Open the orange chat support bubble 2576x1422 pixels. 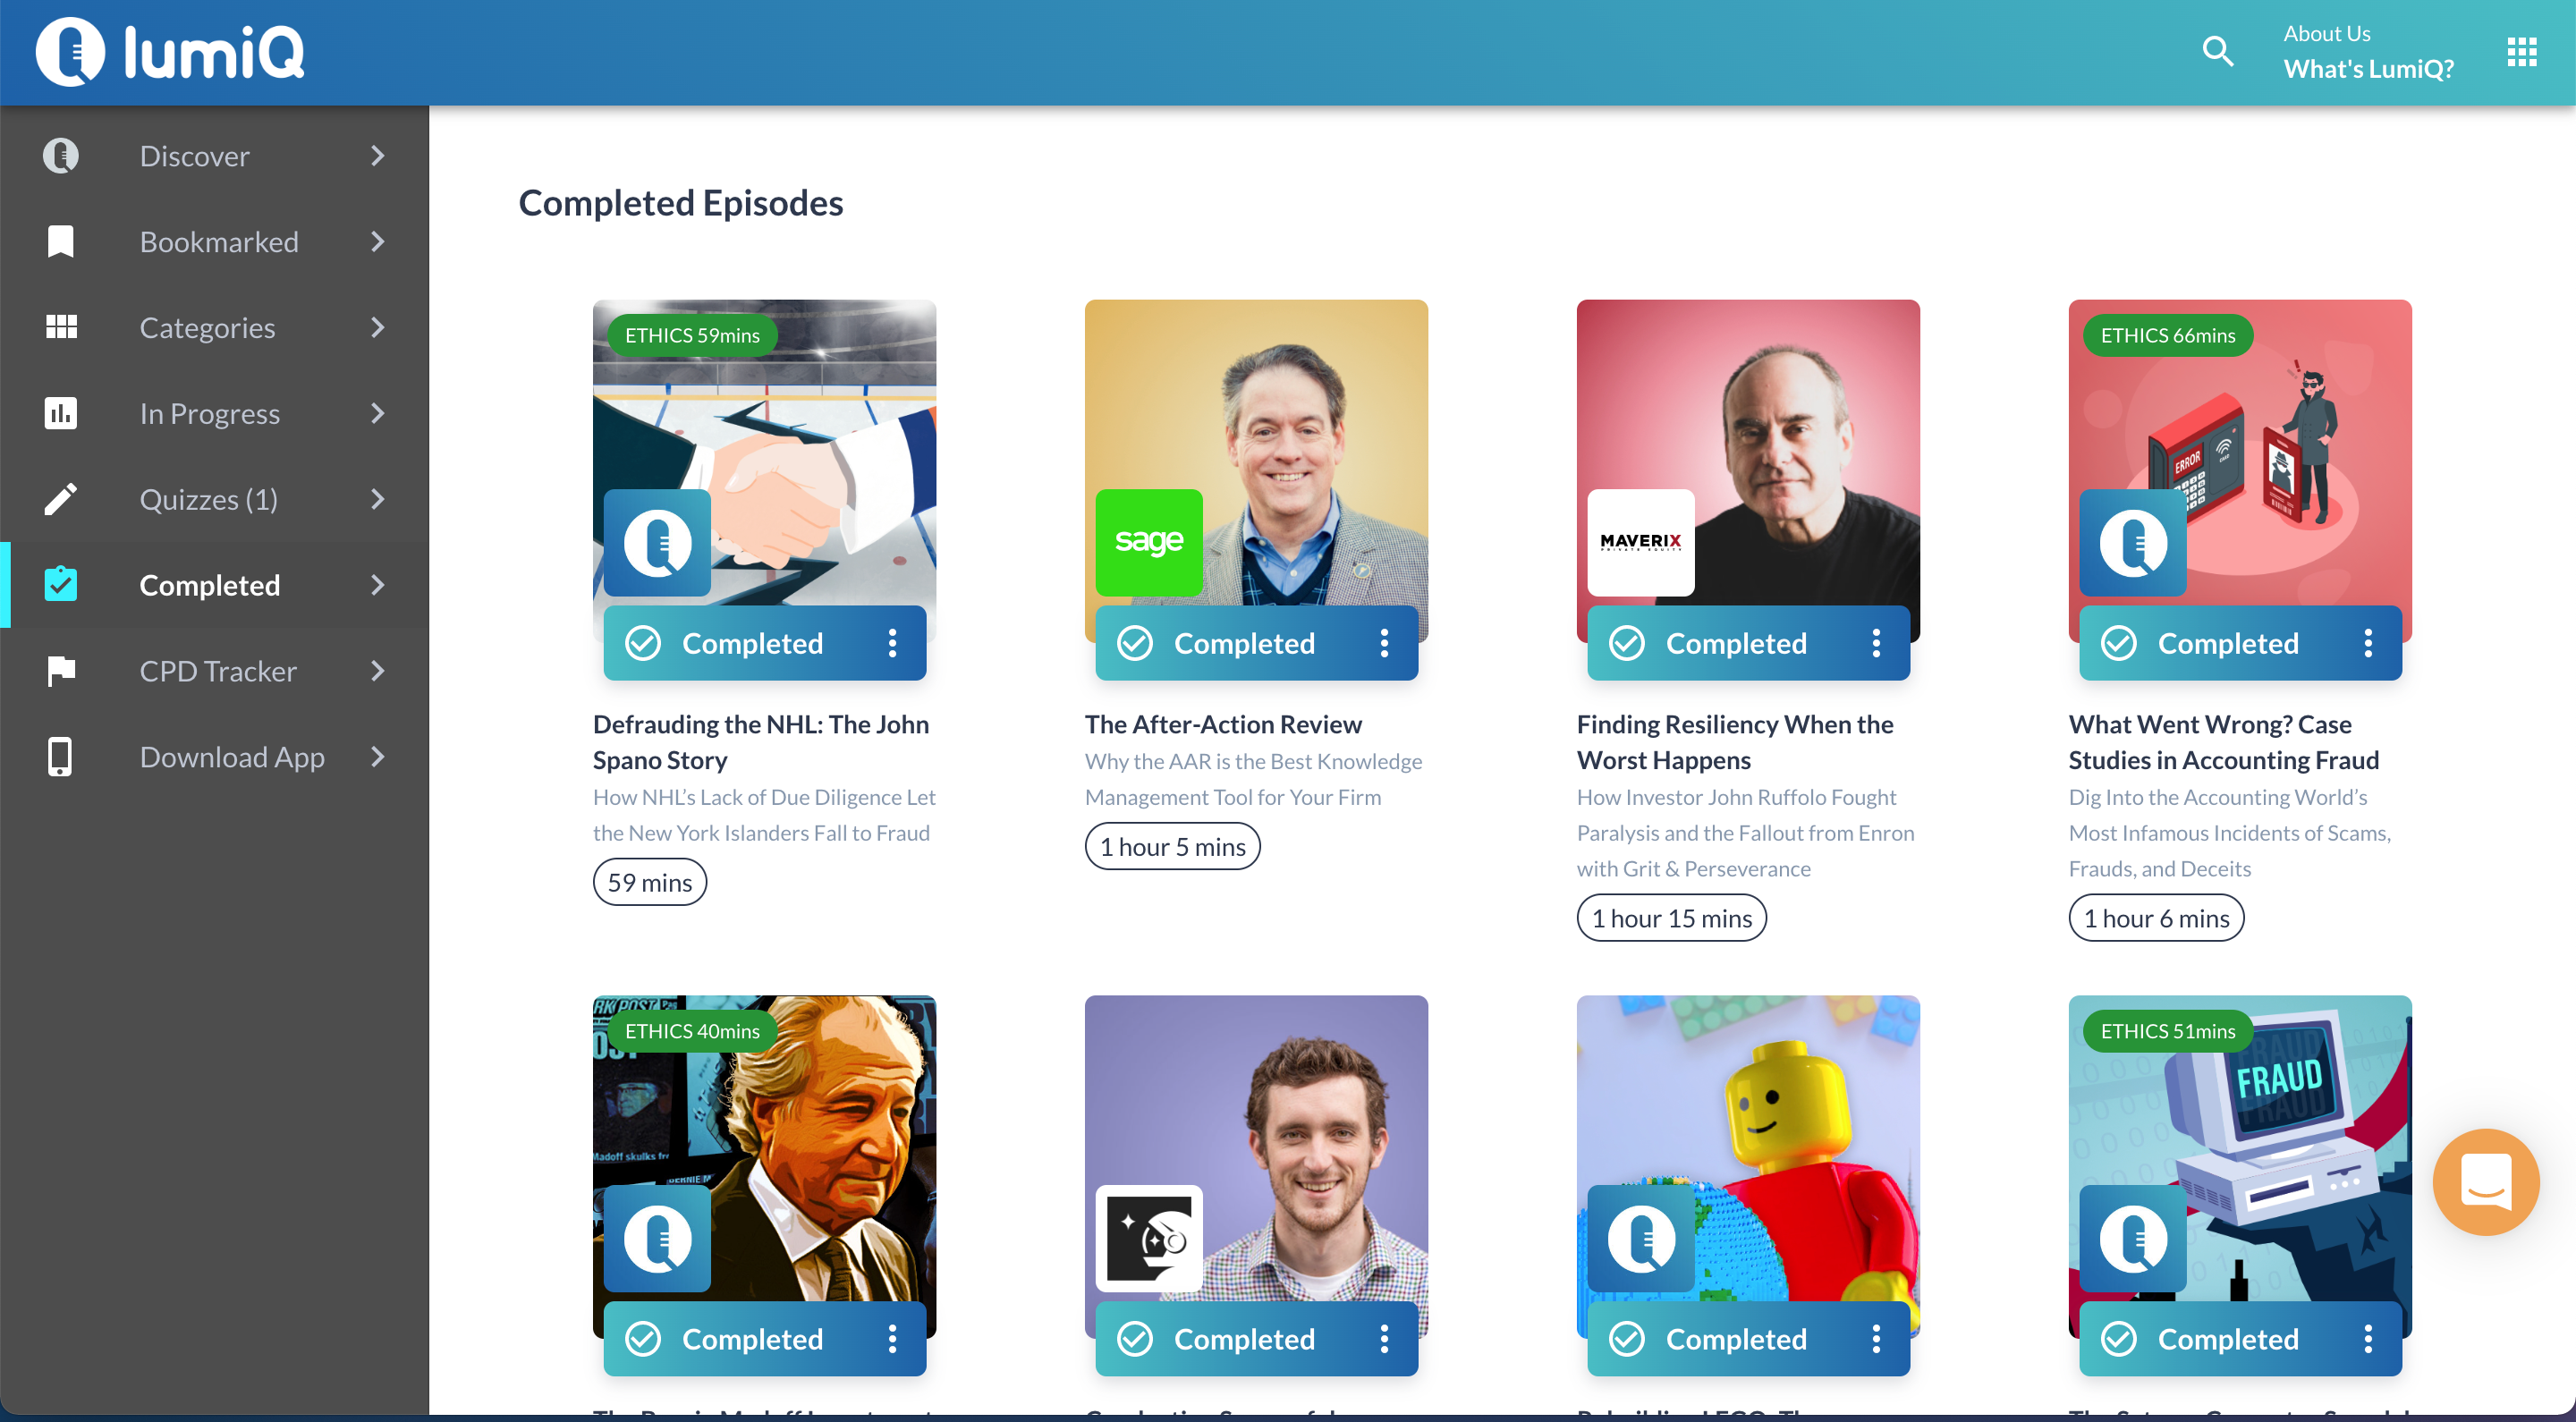coord(2485,1181)
